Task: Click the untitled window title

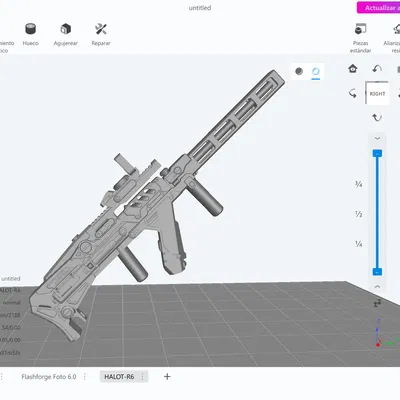Action: click(200, 8)
